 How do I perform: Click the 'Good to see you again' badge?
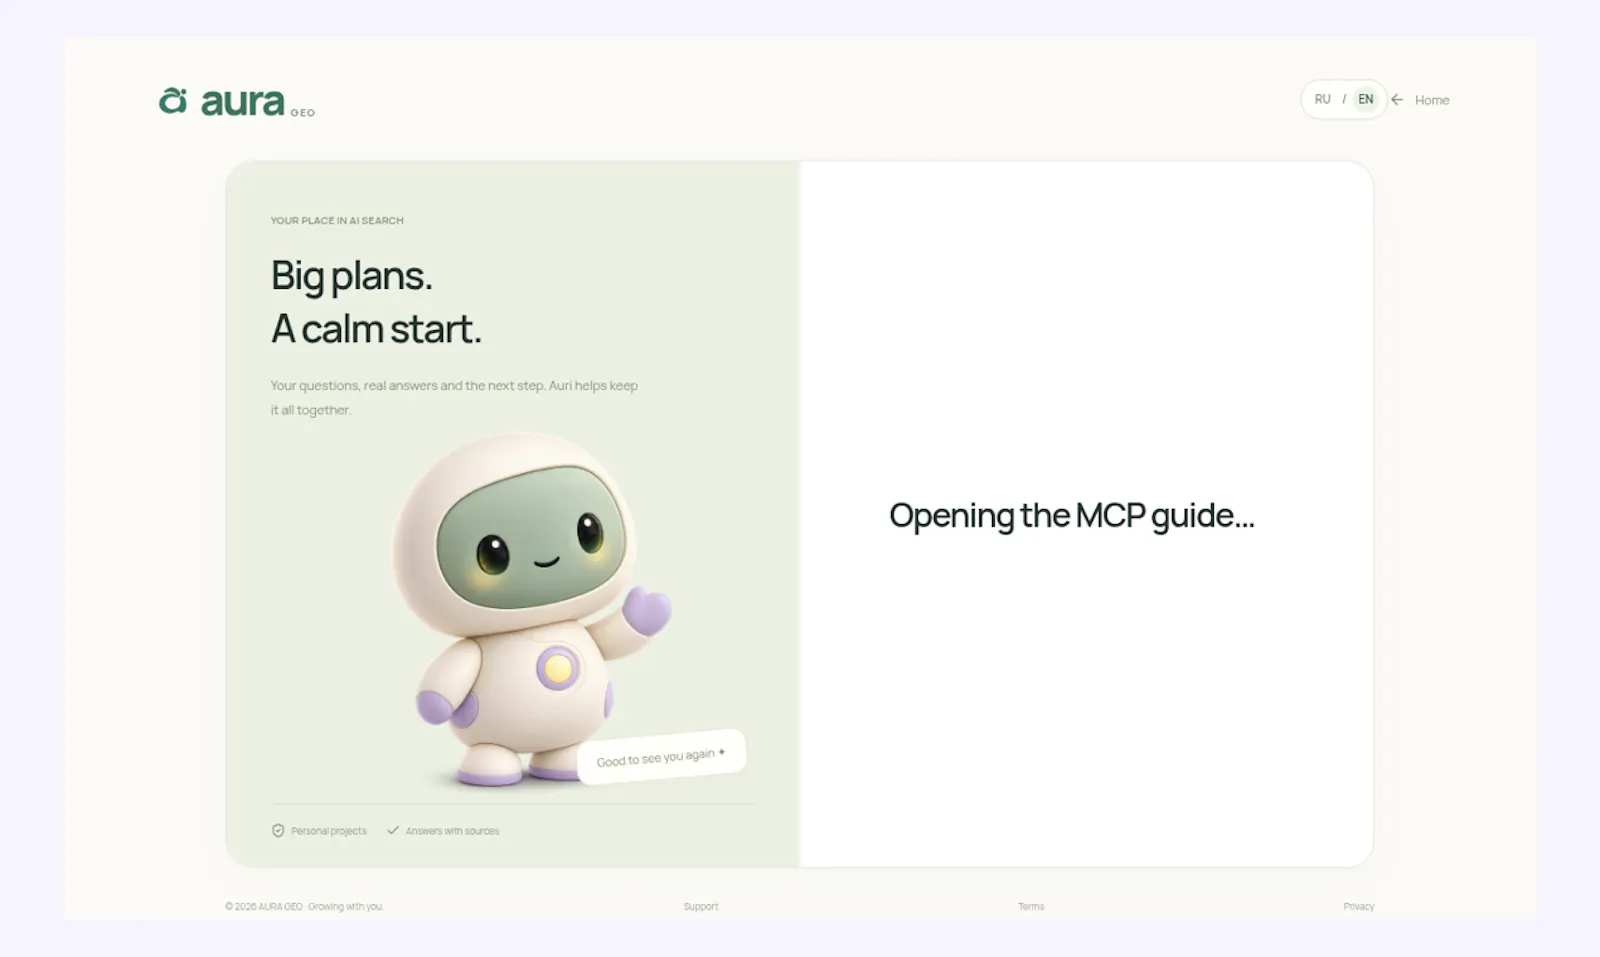(x=661, y=757)
